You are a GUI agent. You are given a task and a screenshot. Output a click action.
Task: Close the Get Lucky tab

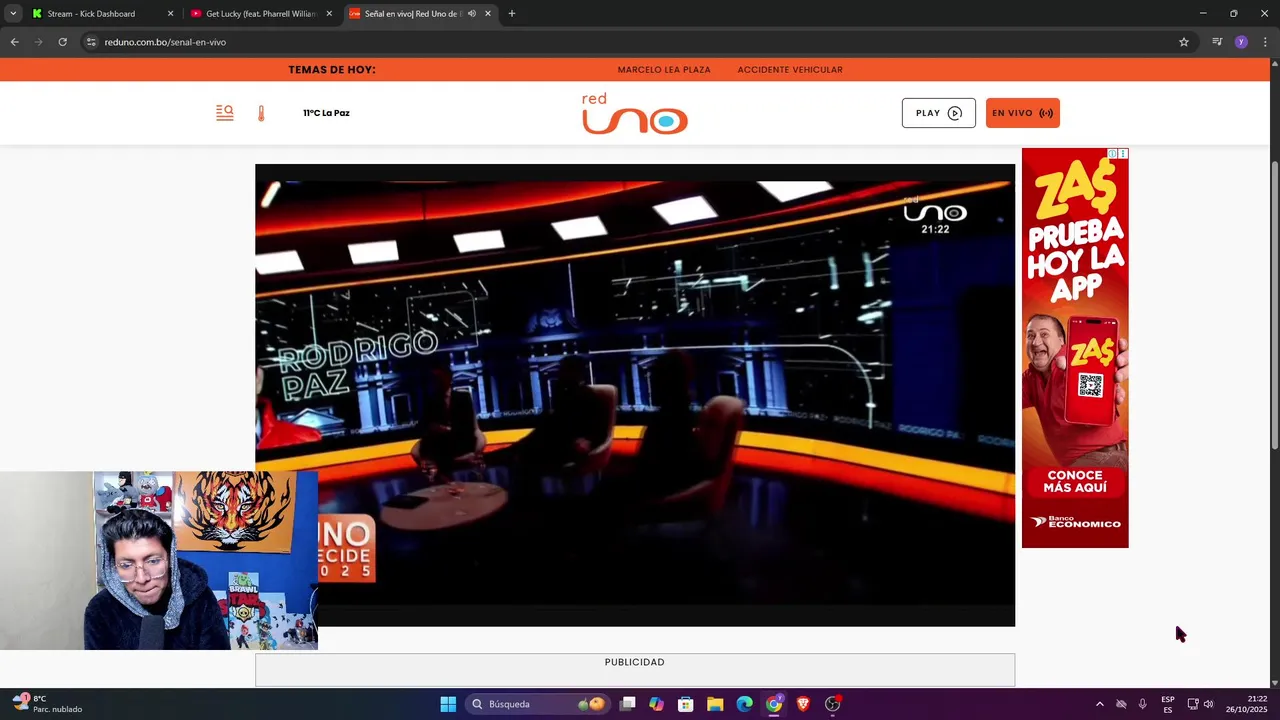329,14
